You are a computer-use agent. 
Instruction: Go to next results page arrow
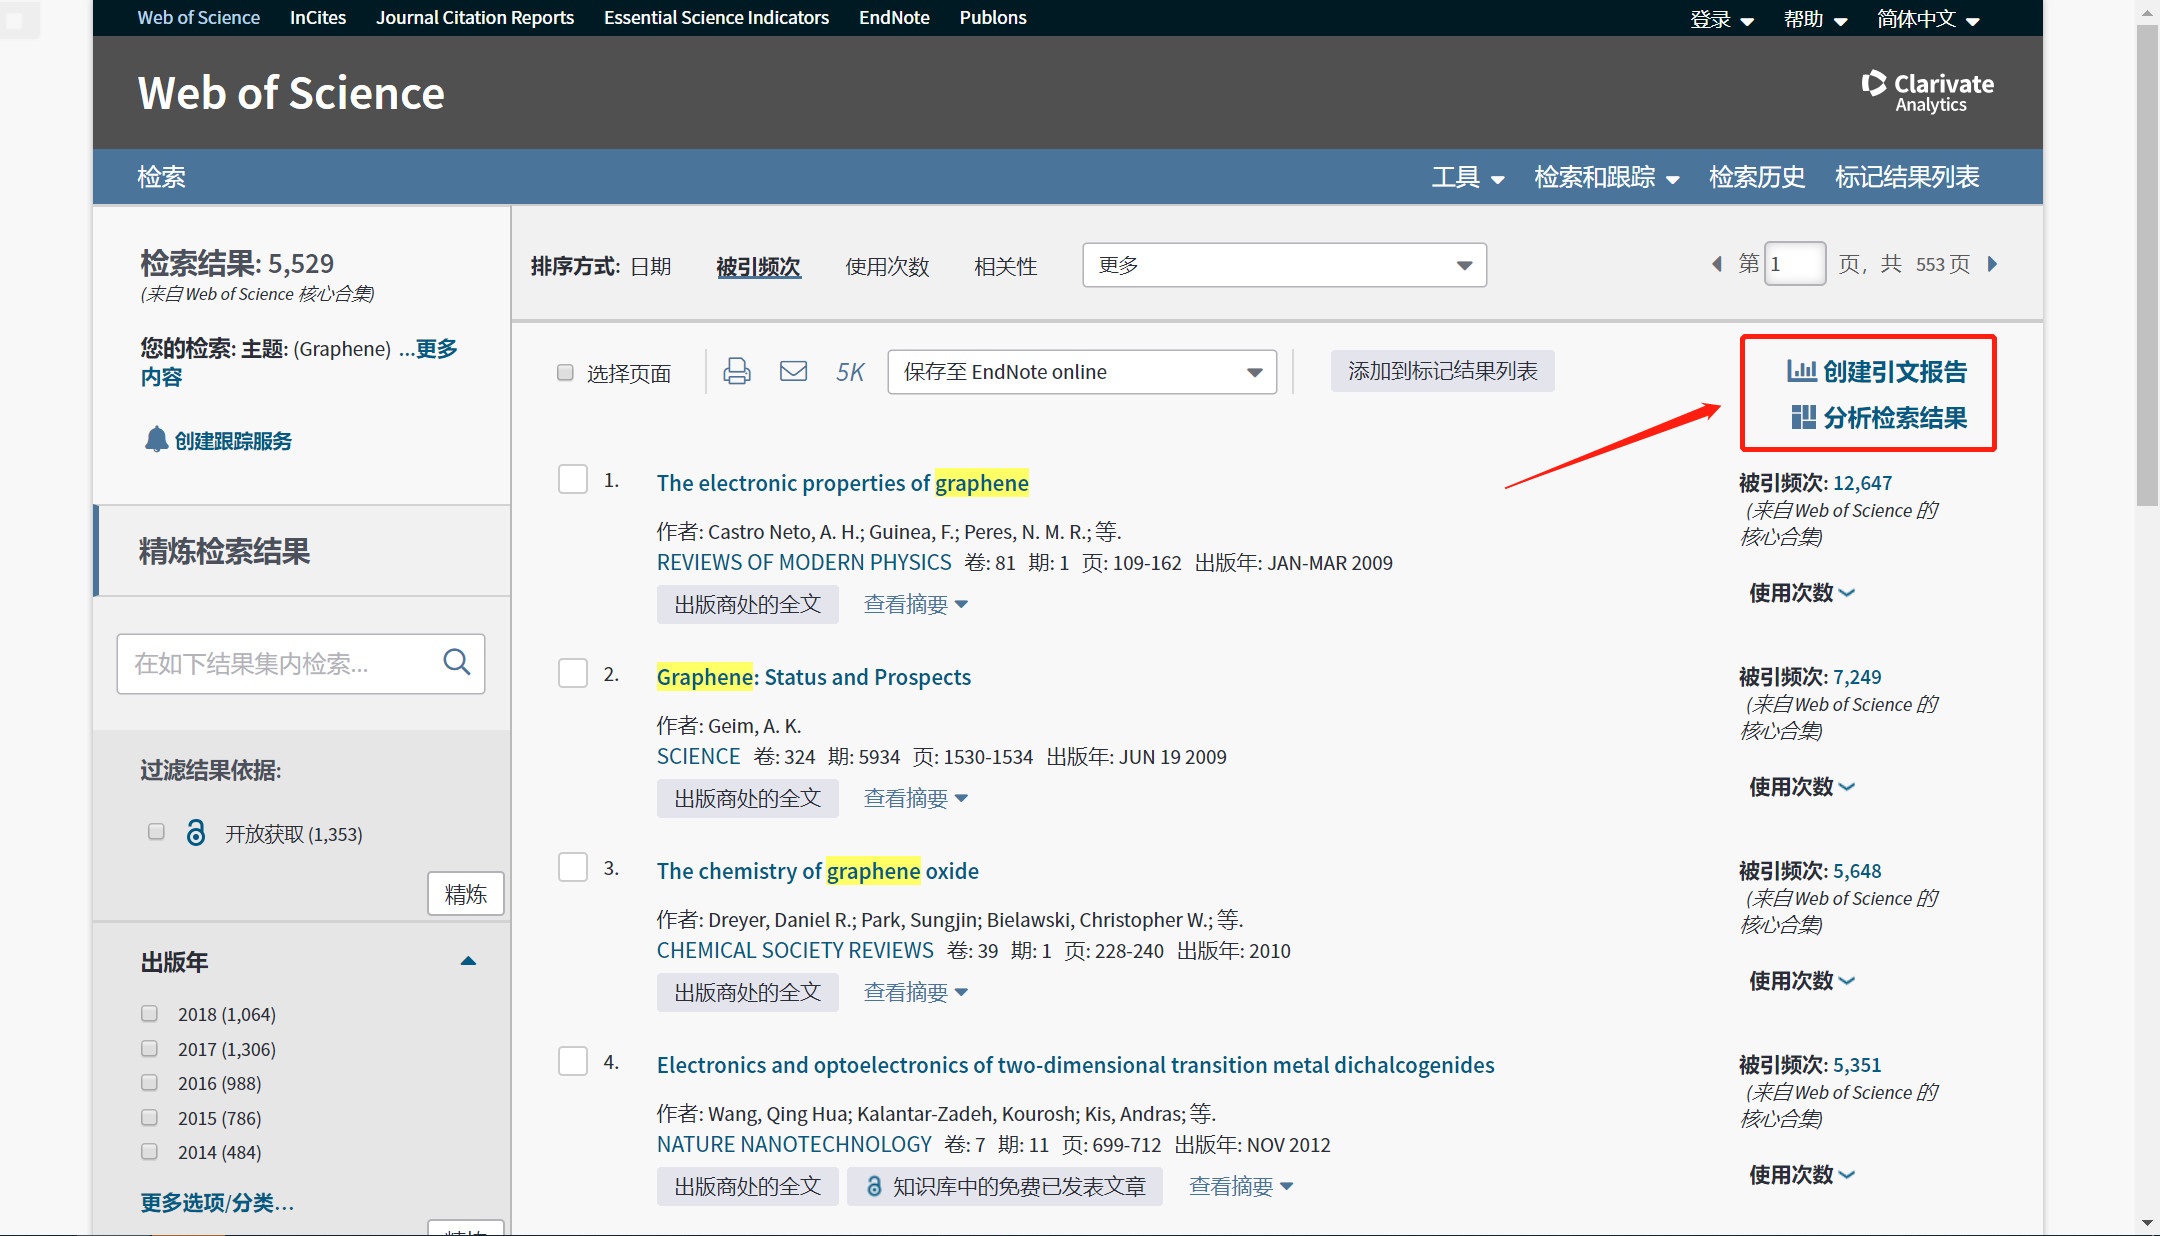pyautogui.click(x=1992, y=264)
